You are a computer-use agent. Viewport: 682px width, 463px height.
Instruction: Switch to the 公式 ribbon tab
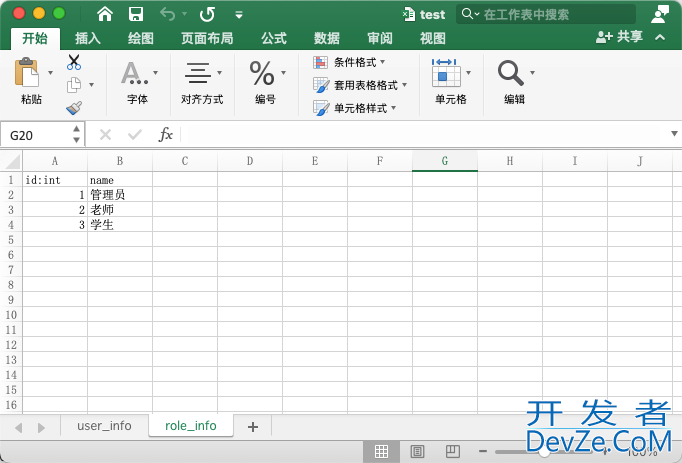click(274, 38)
